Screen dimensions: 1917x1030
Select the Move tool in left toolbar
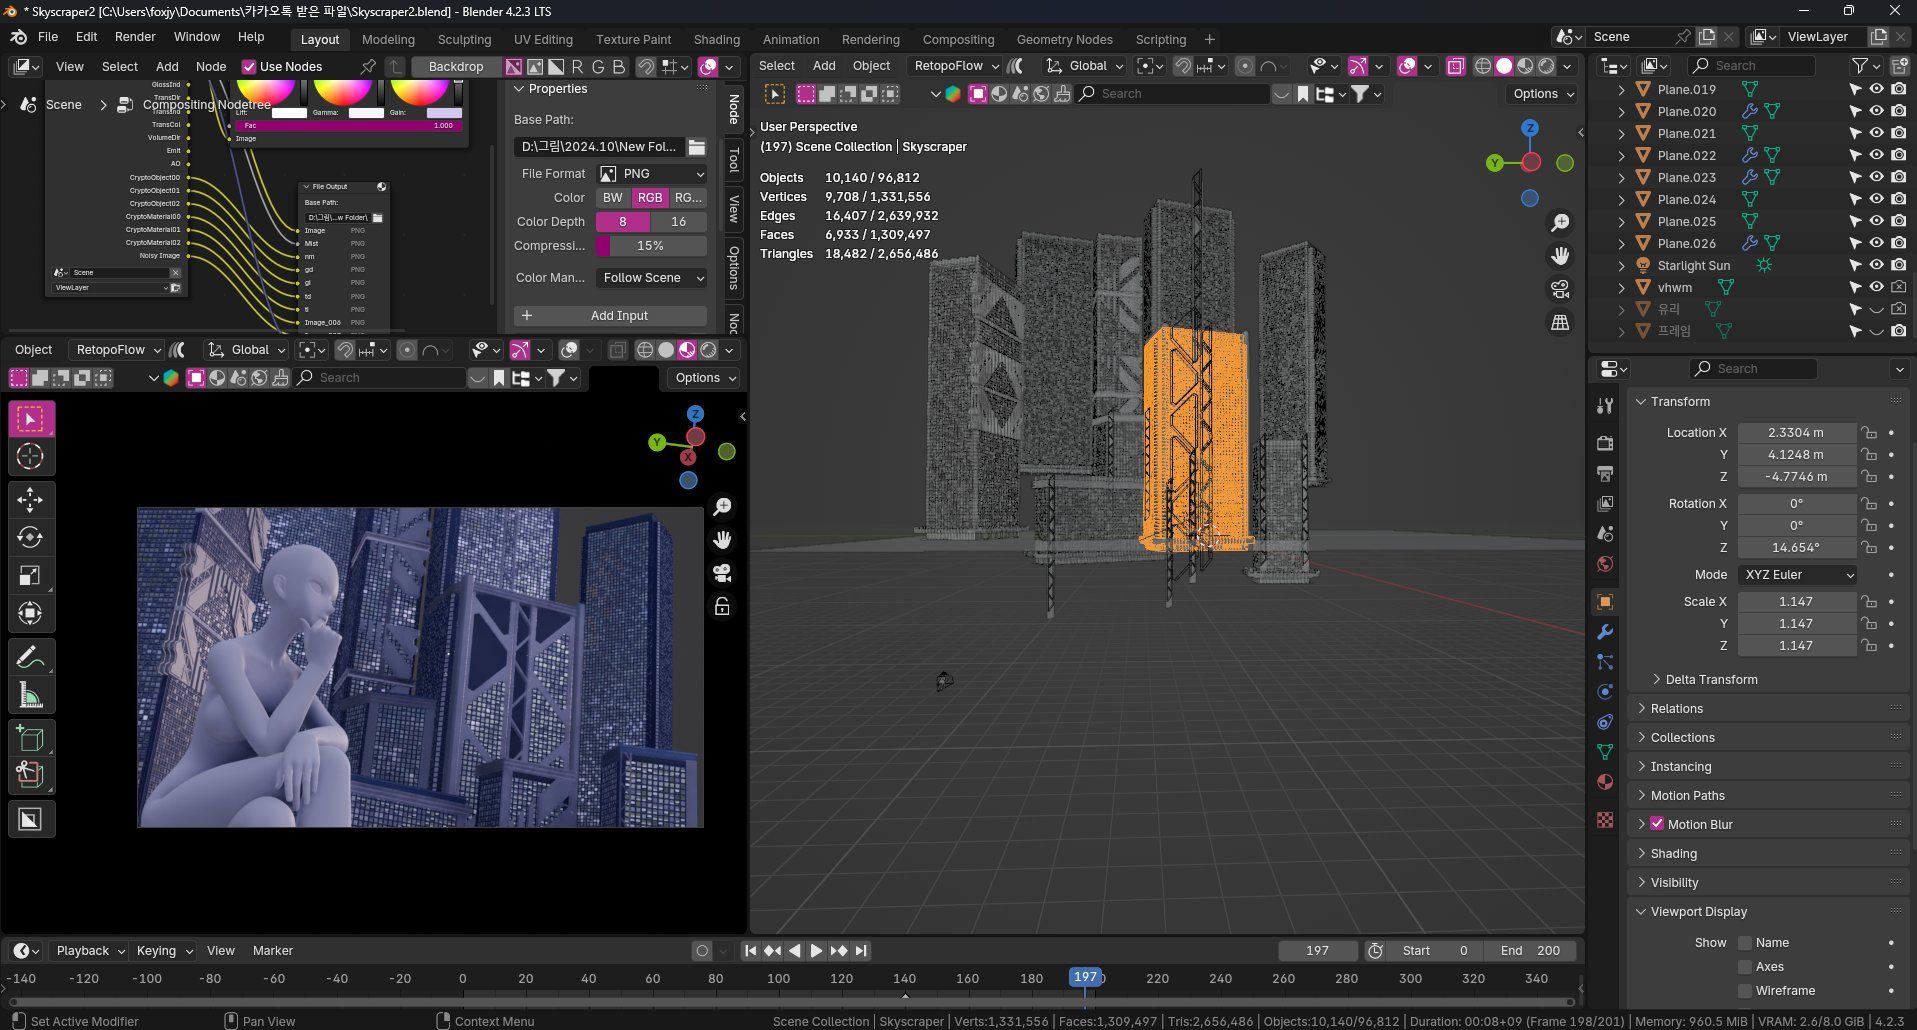tap(30, 499)
